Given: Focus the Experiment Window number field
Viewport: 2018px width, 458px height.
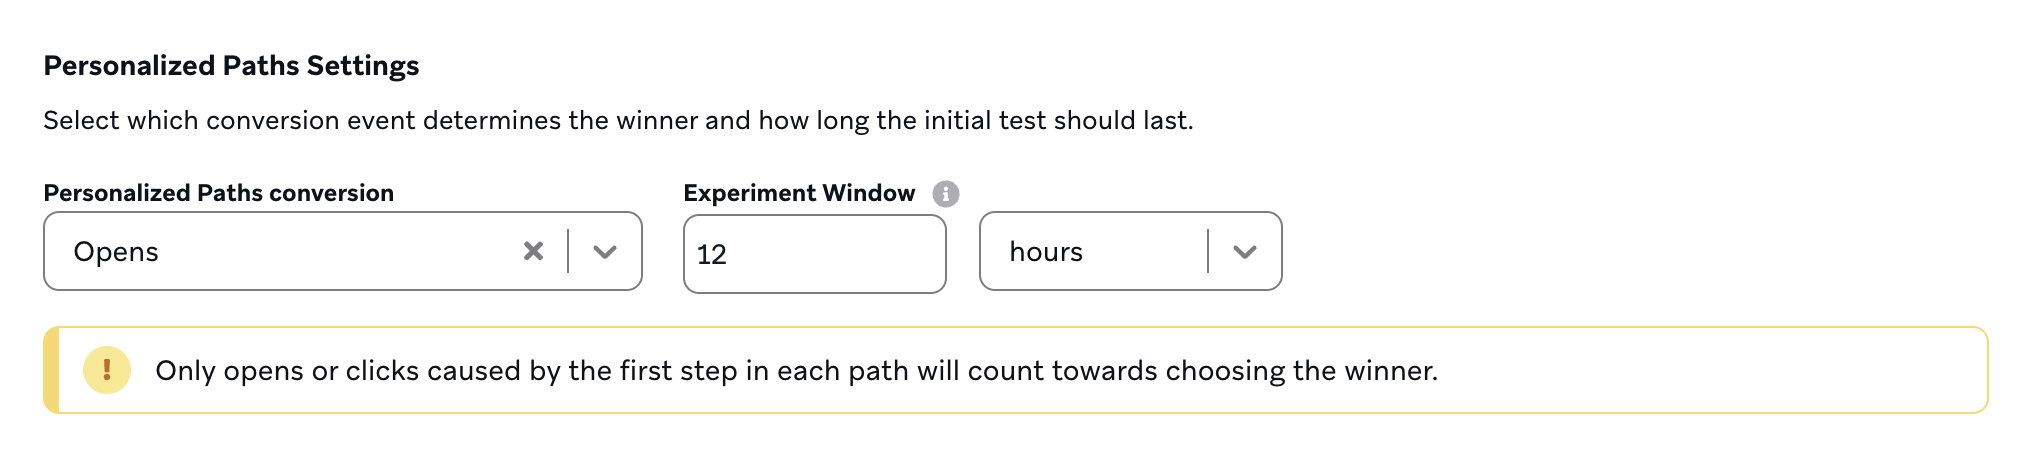Looking at the screenshot, I should point(814,254).
